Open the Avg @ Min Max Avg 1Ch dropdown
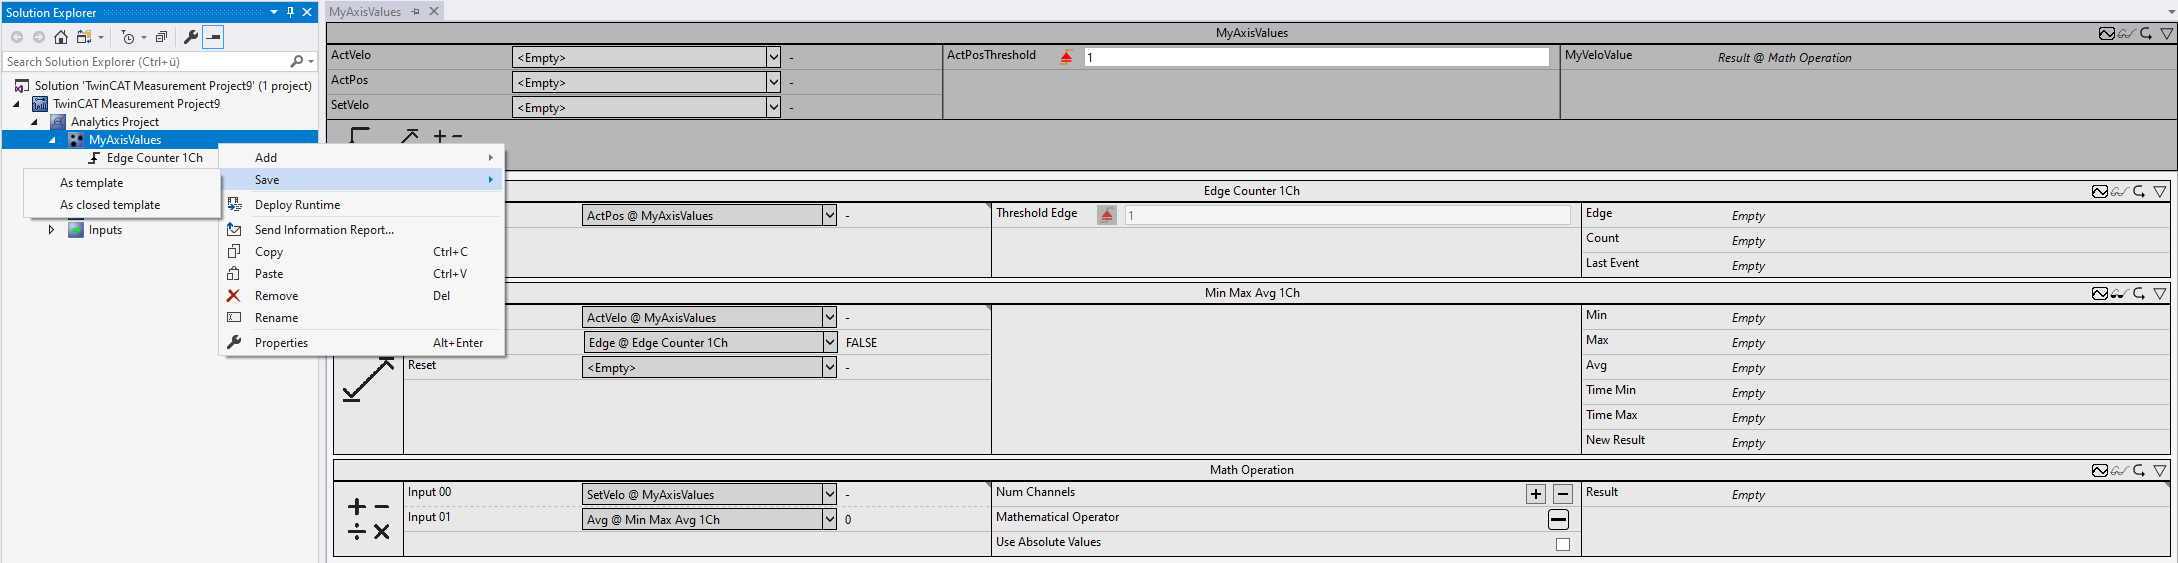Screen dimensions: 2178x563 pos(829,519)
